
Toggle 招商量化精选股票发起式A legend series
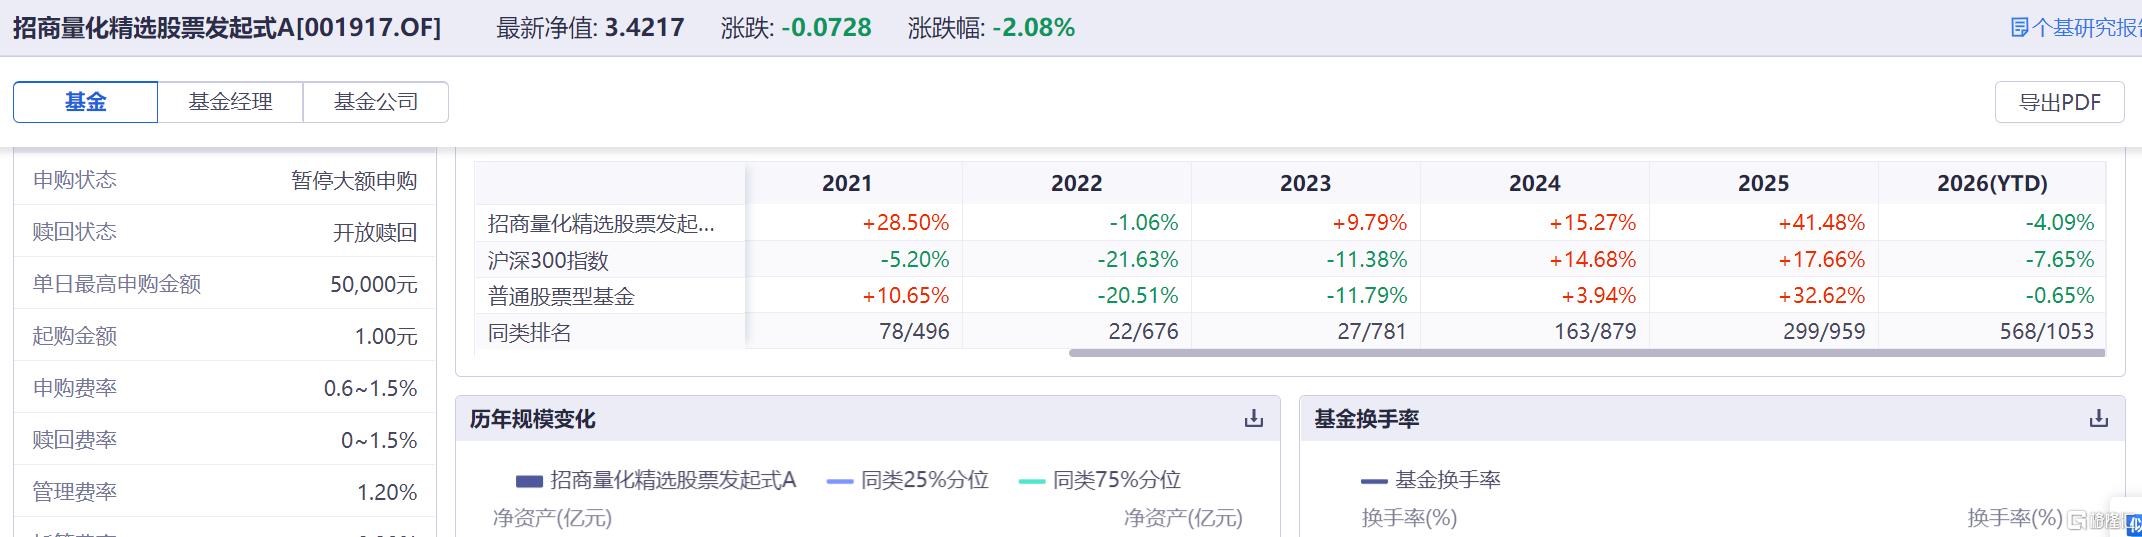pos(656,480)
